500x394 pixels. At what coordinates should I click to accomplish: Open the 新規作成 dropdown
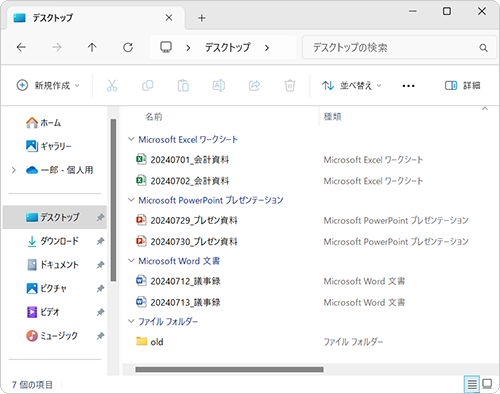point(48,86)
